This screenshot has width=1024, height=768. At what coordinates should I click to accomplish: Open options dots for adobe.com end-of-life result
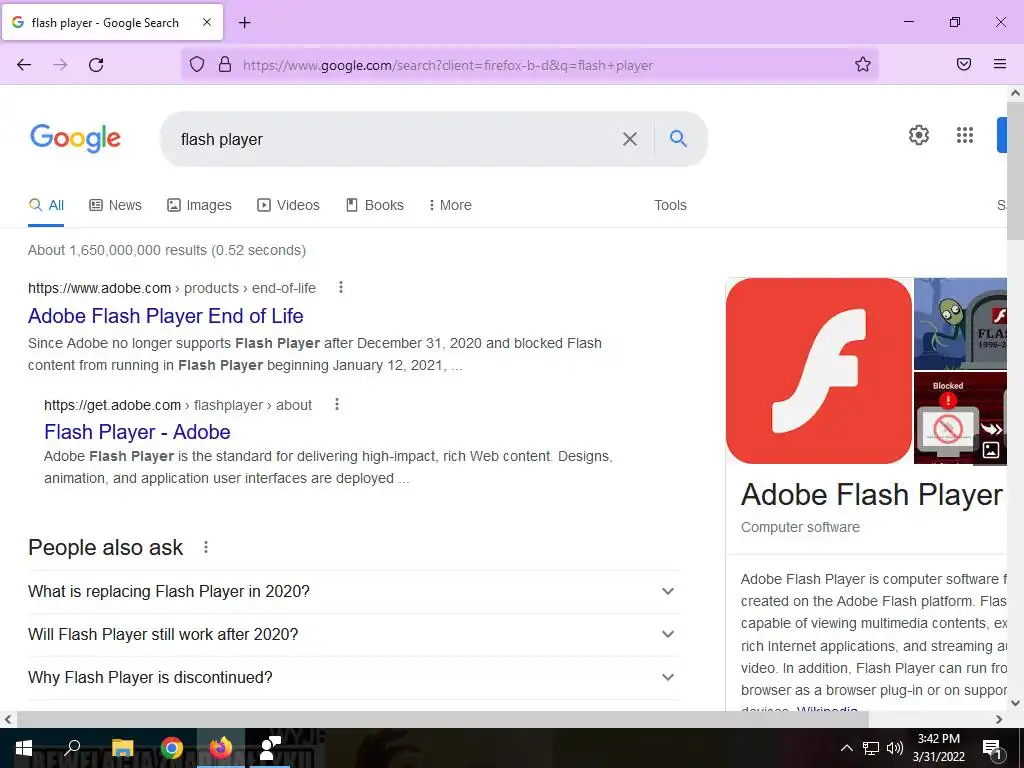click(341, 287)
